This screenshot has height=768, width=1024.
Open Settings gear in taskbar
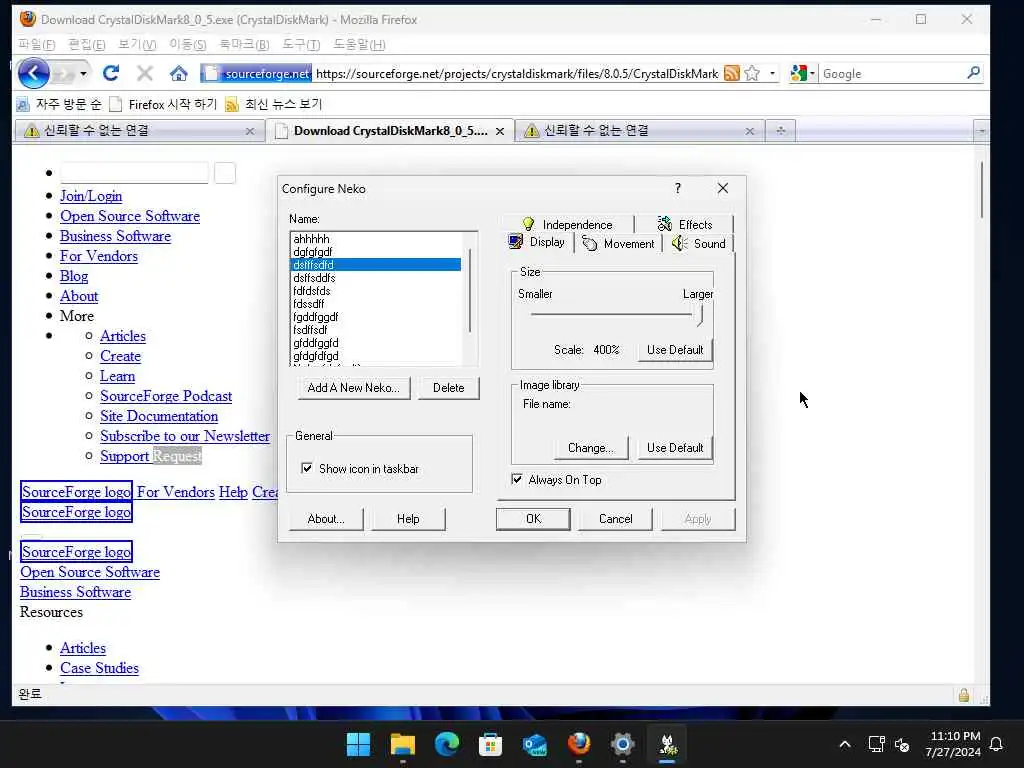pos(623,744)
